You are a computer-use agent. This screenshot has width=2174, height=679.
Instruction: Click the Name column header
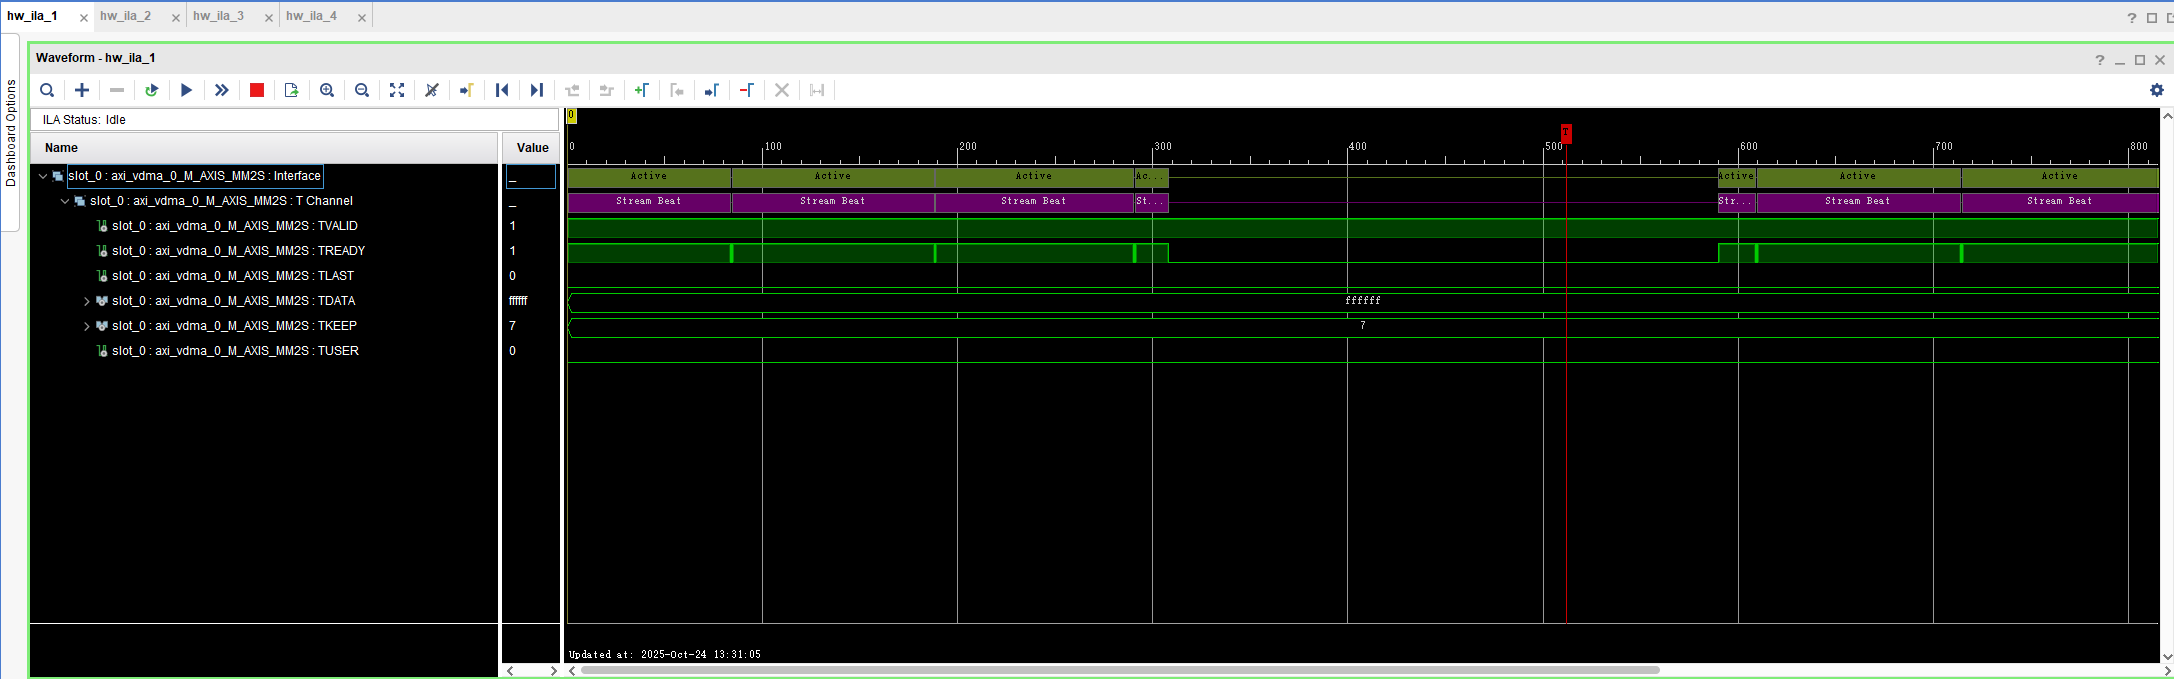click(264, 147)
